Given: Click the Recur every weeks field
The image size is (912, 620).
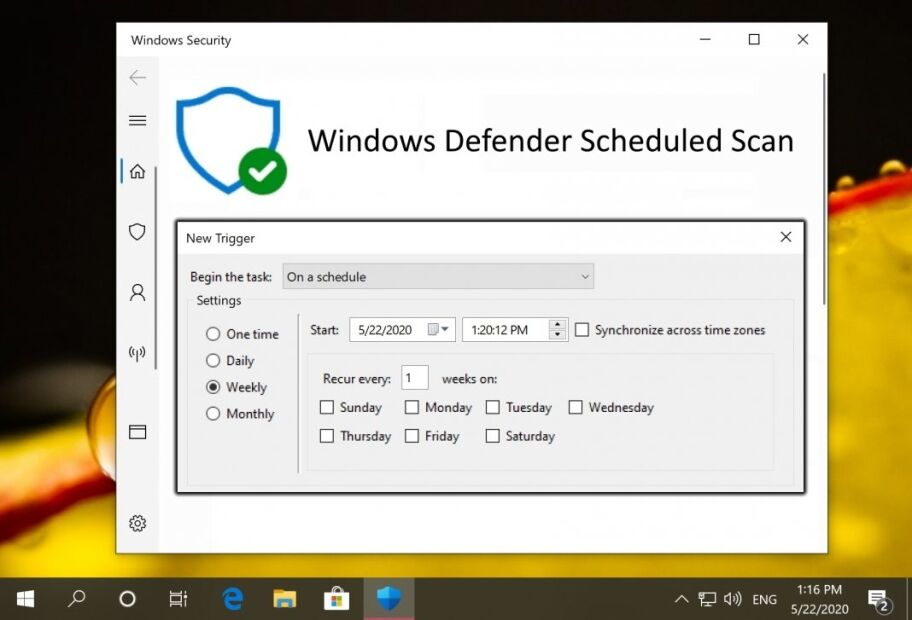Looking at the screenshot, I should pos(415,378).
